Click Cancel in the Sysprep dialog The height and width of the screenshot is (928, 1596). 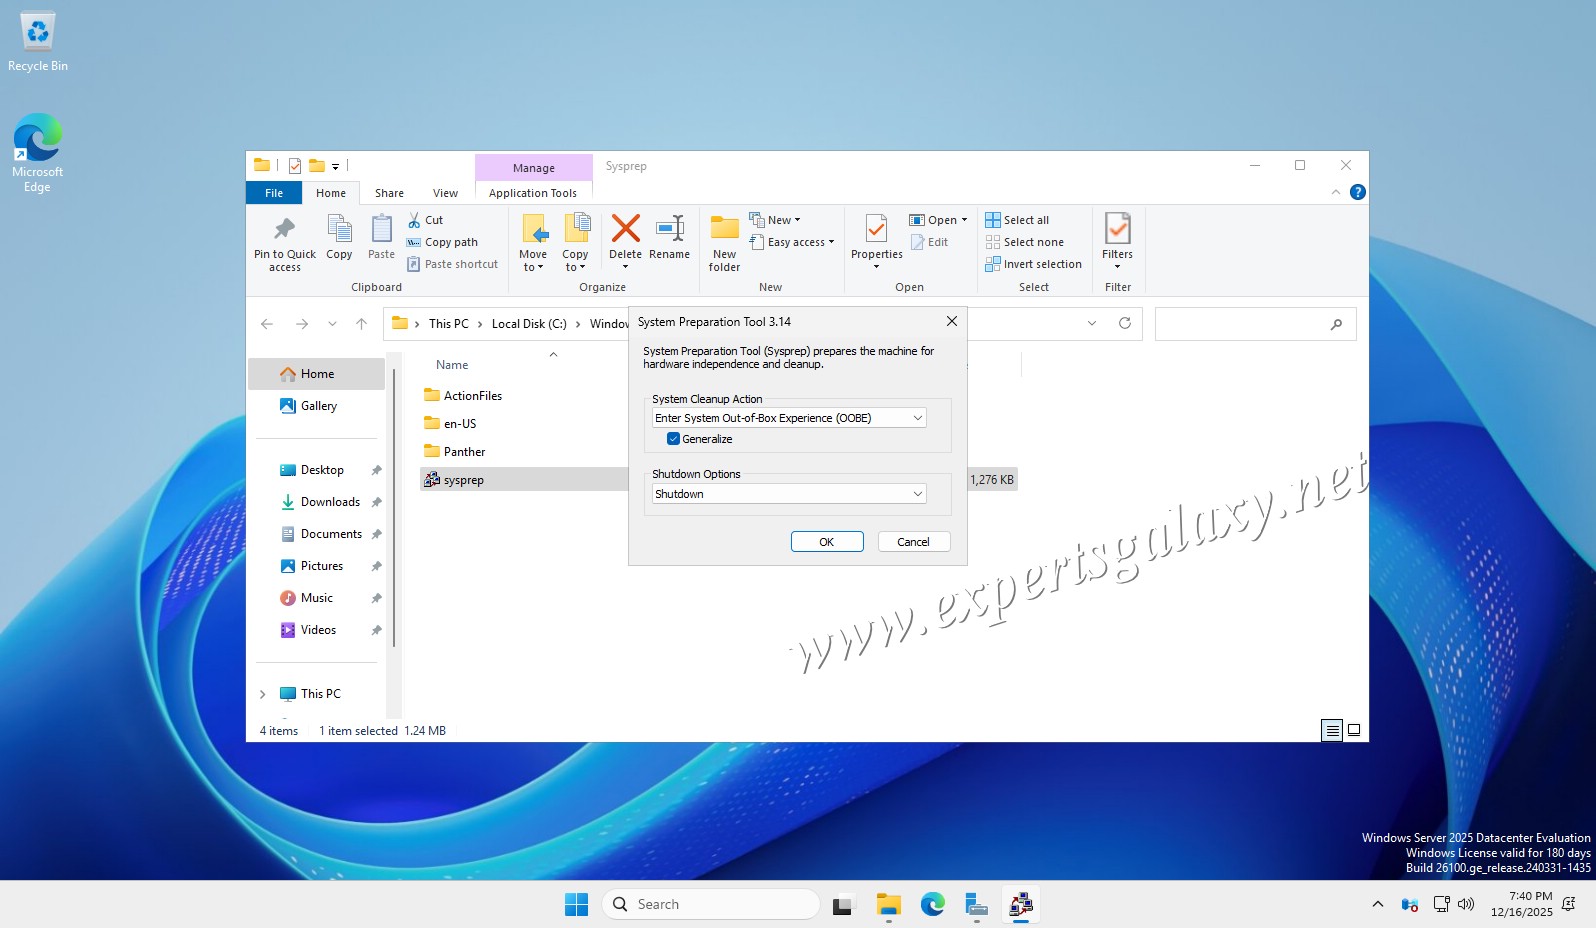[913, 542]
